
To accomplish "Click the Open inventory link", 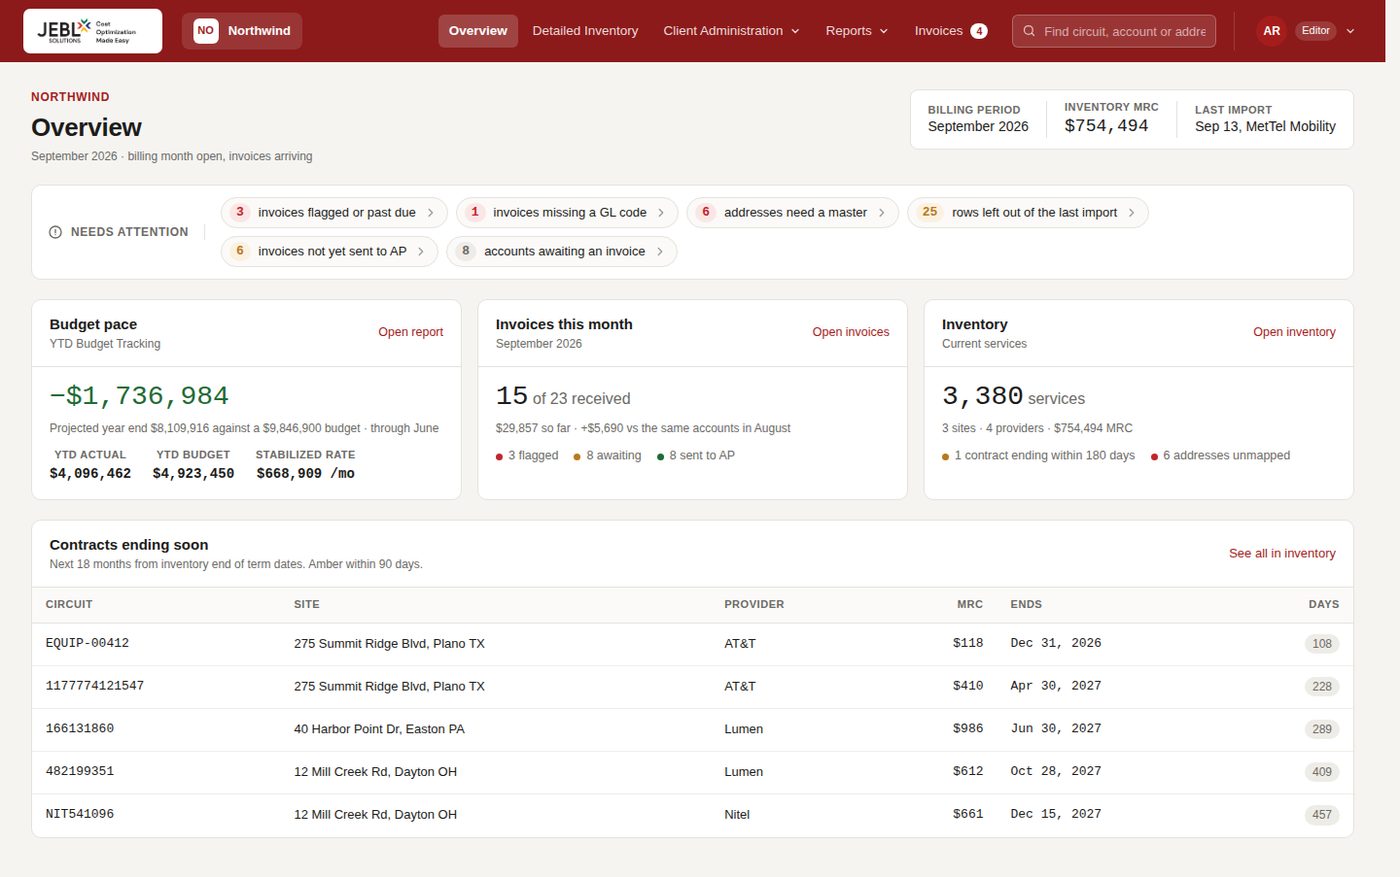I will (1294, 332).
